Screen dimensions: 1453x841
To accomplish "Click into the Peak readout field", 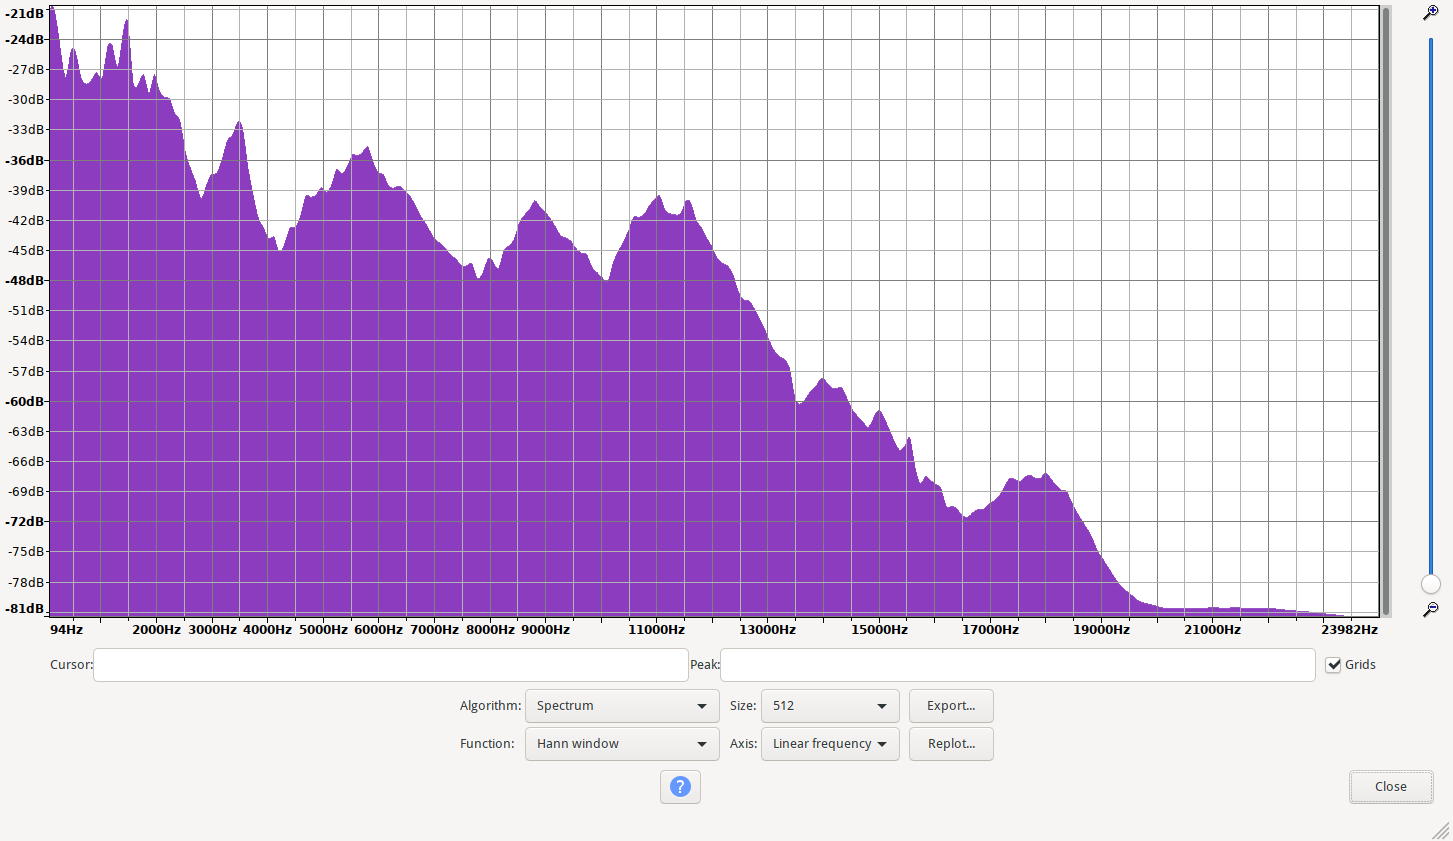I will 1018,665.
